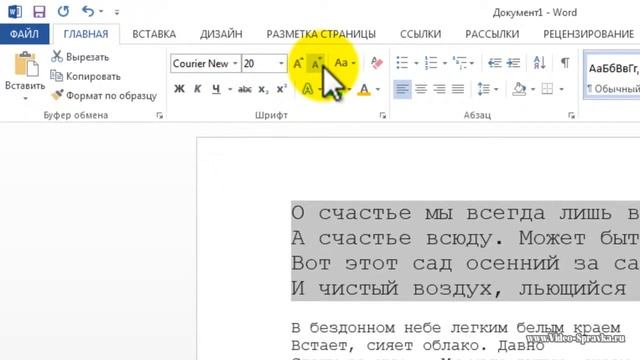Screen dimensions: 640x360
Task: Switch to the ВСТАВКА tab
Action: coord(154,34)
